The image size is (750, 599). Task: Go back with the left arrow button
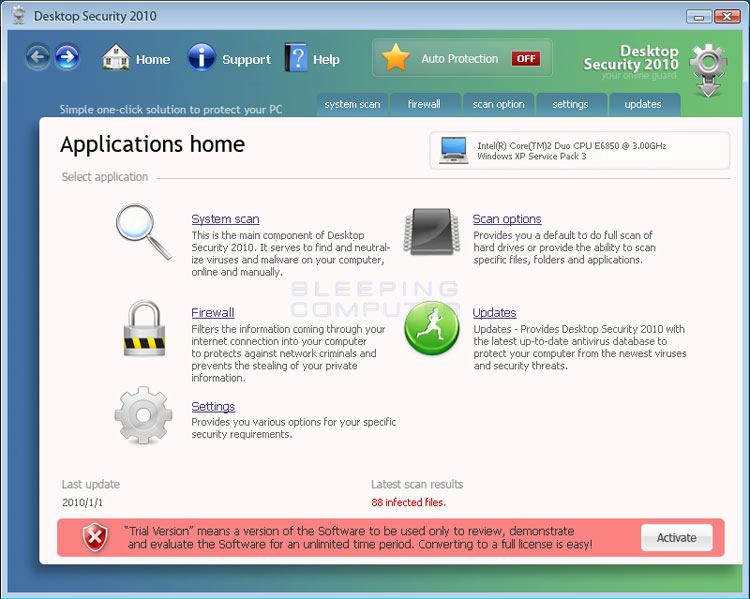(x=39, y=58)
